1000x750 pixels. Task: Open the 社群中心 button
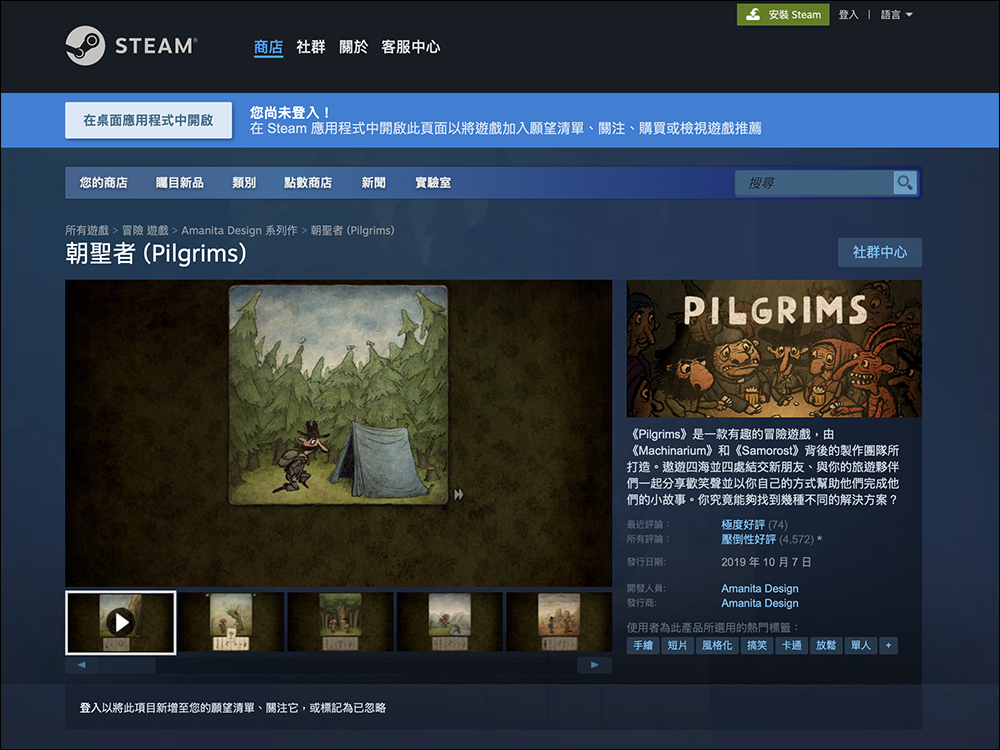pyautogui.click(x=880, y=253)
